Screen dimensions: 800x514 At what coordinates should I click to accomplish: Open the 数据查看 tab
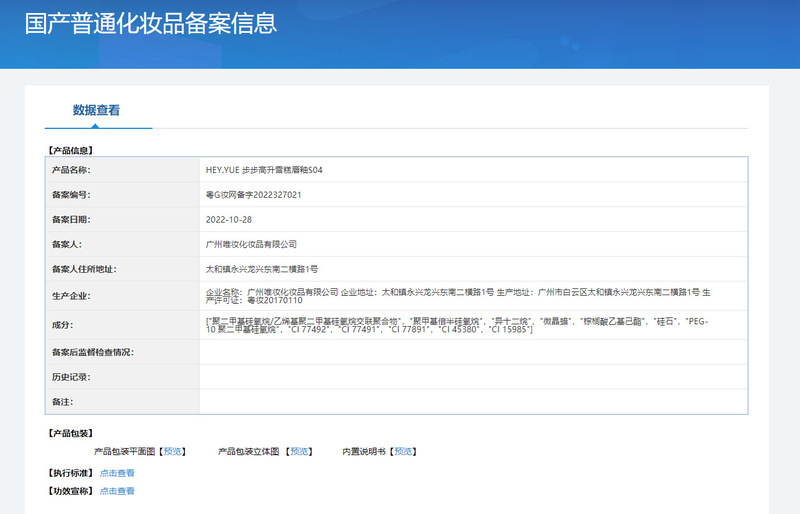96,110
